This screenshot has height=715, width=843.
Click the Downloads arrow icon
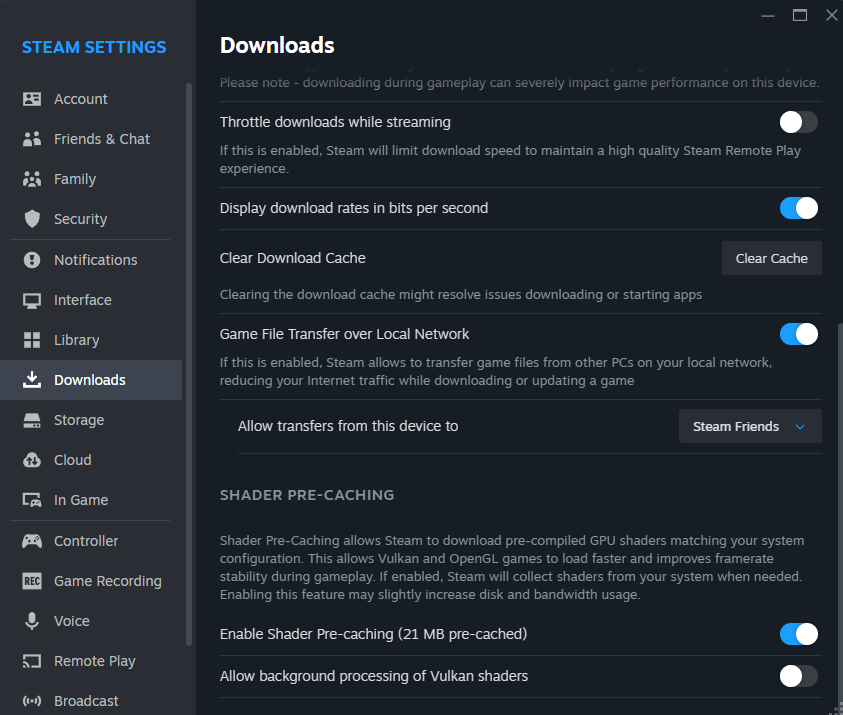32,380
